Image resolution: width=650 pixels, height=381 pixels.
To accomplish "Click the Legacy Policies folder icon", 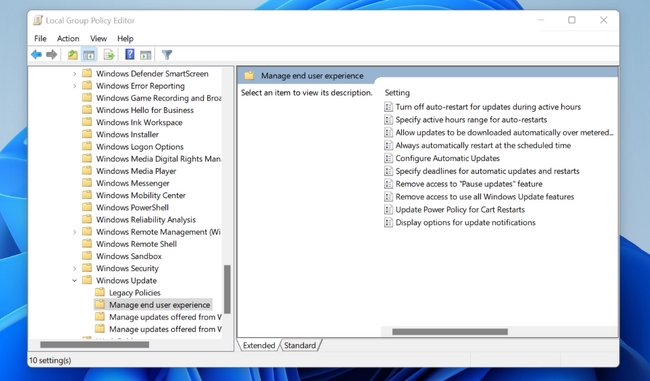I will coord(99,292).
